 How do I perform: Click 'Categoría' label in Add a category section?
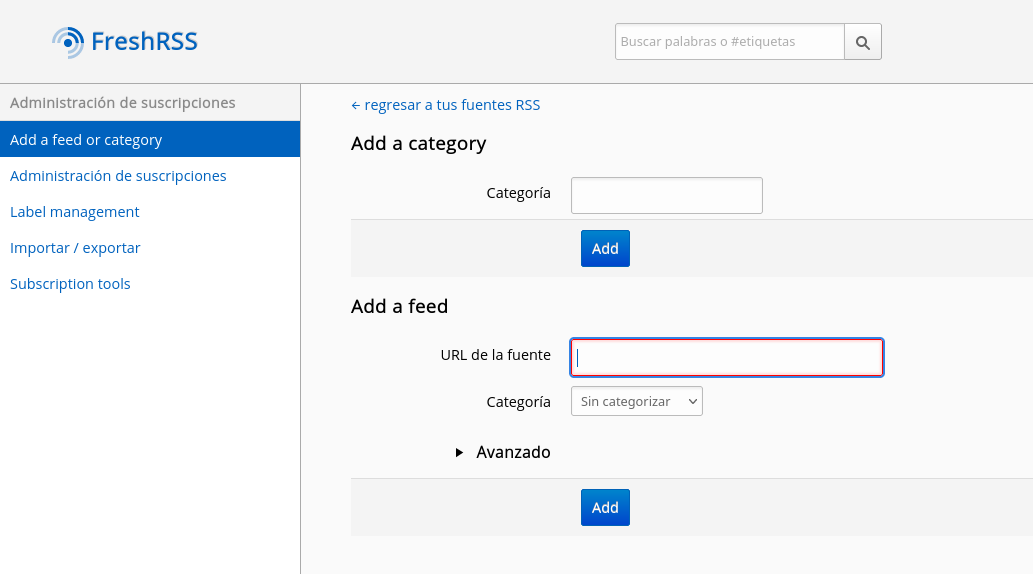tap(518, 193)
